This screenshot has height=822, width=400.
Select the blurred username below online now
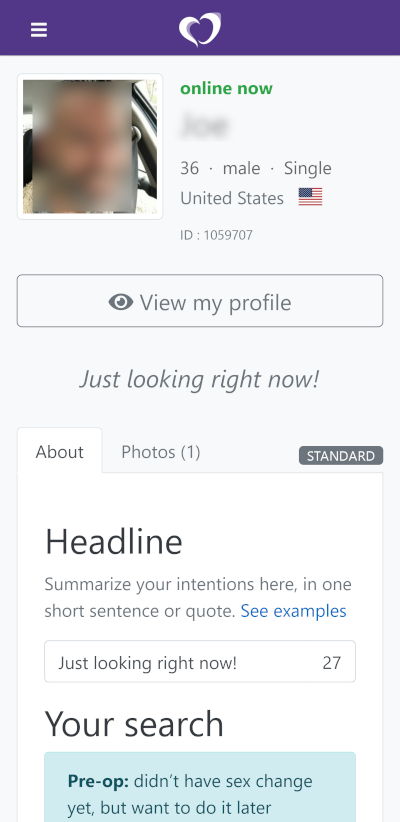(x=204, y=125)
